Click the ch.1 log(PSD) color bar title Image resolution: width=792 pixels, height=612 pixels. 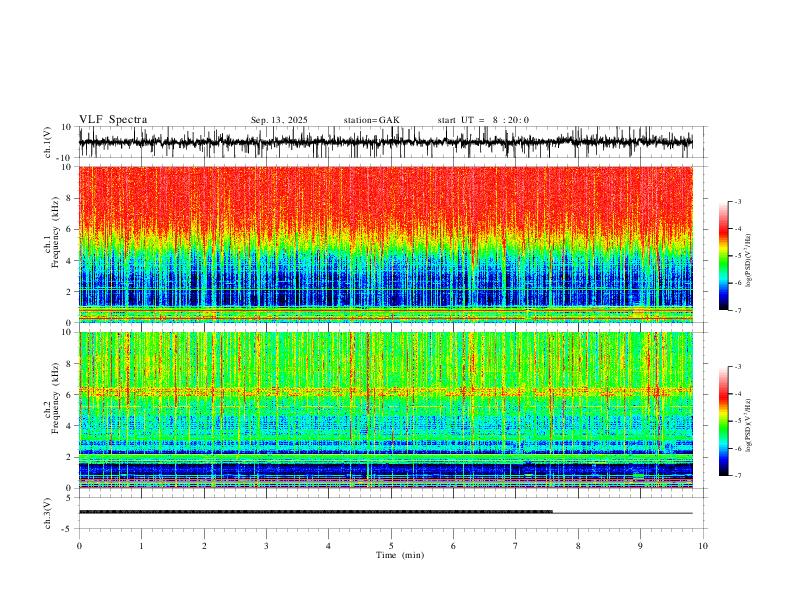pos(749,260)
